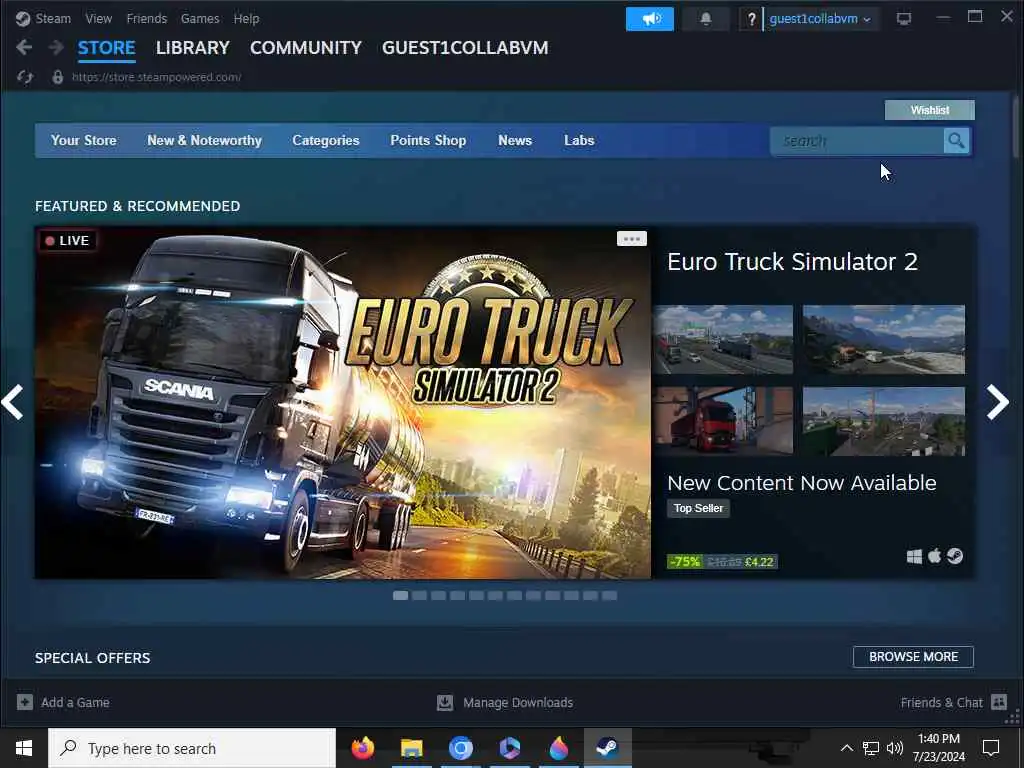Click the volume speaker tray icon
The height and width of the screenshot is (768, 1024).
(x=895, y=748)
